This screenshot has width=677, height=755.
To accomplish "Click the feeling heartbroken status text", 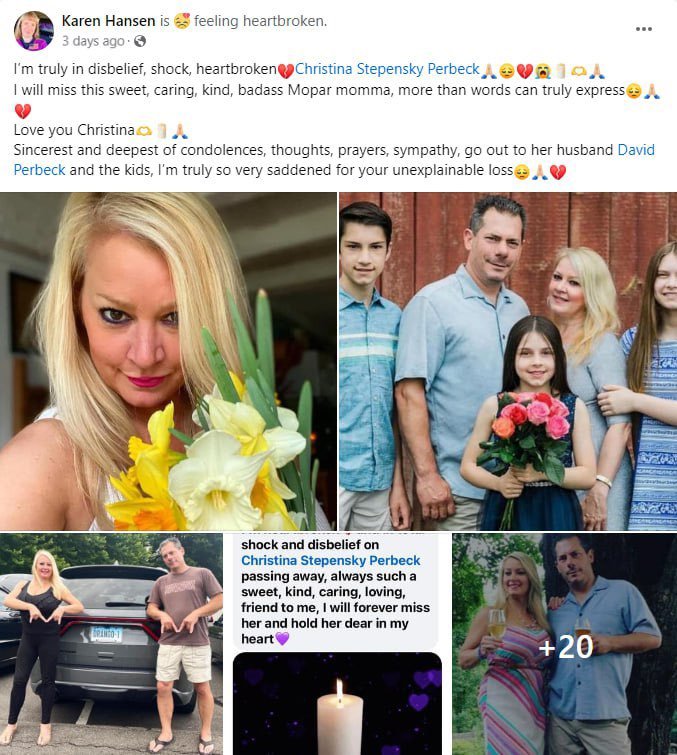I will pos(260,21).
